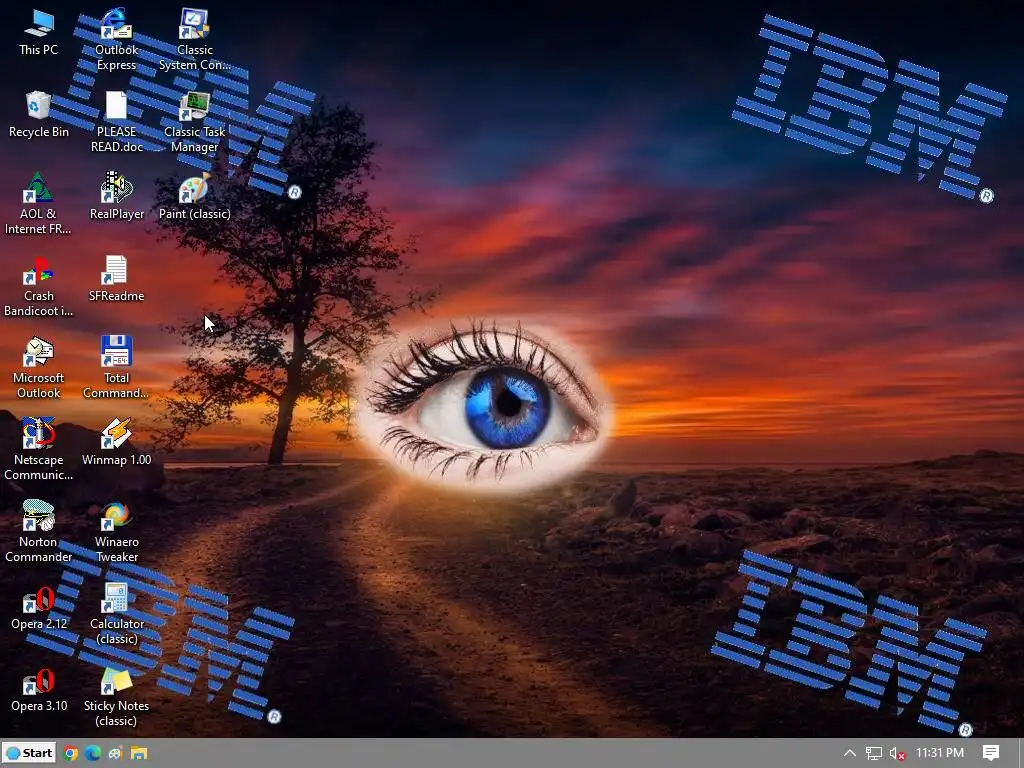Launch Google Chrome from the taskbar
The image size is (1024, 768).
tap(71, 753)
